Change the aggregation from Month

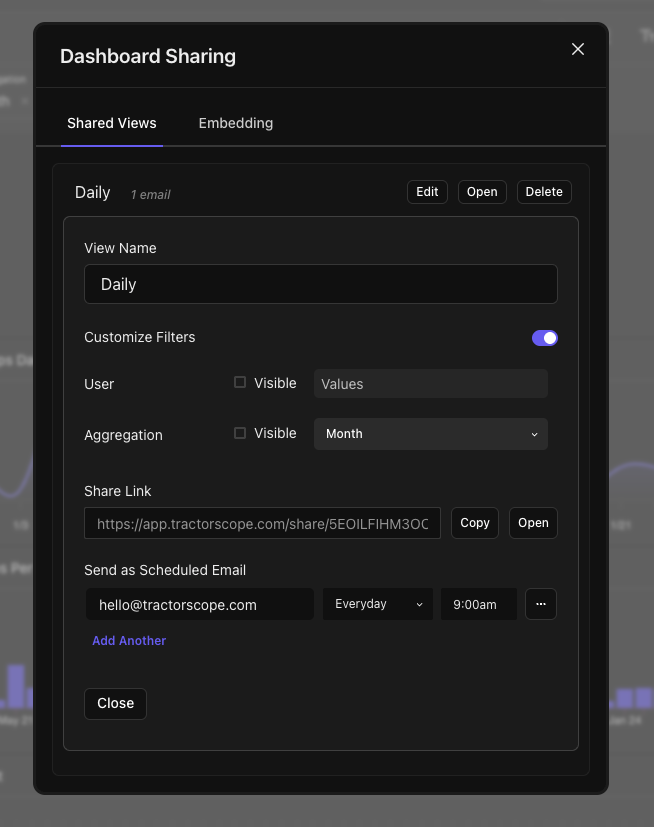click(x=430, y=434)
